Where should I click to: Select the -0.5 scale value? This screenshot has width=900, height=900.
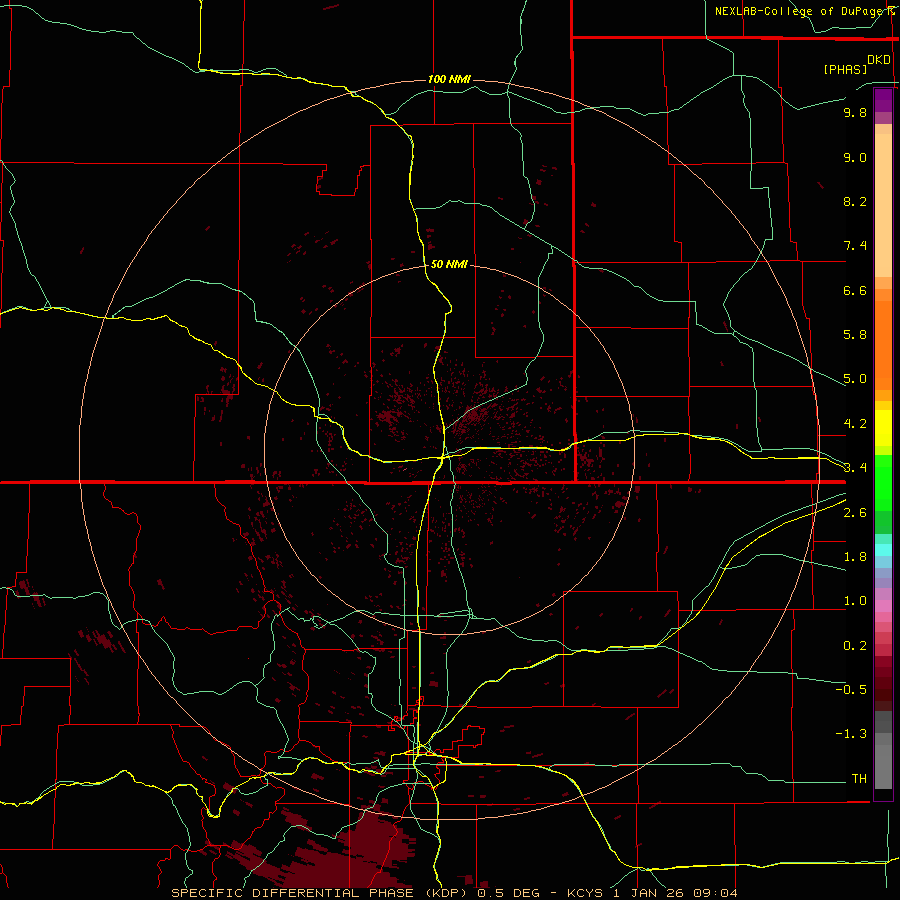point(851,690)
